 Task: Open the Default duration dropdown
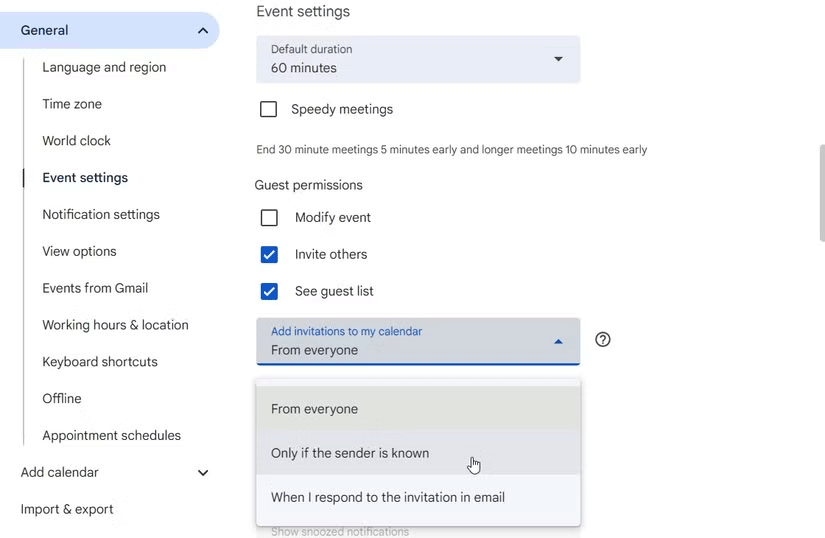pyautogui.click(x=417, y=60)
